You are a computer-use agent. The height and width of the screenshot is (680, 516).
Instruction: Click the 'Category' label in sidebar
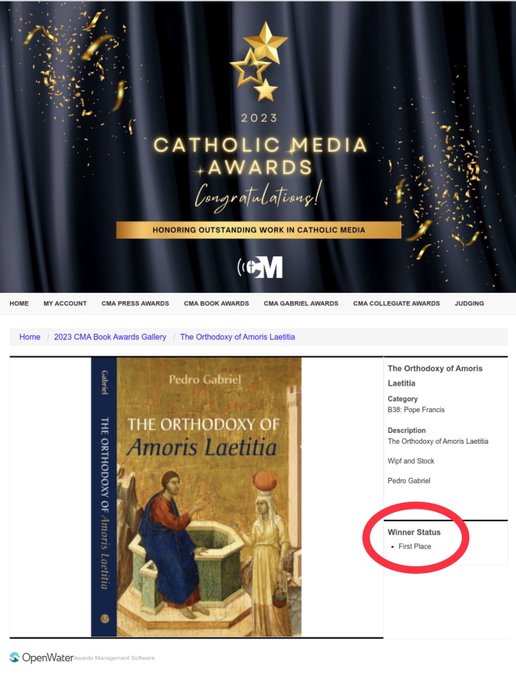(x=402, y=399)
